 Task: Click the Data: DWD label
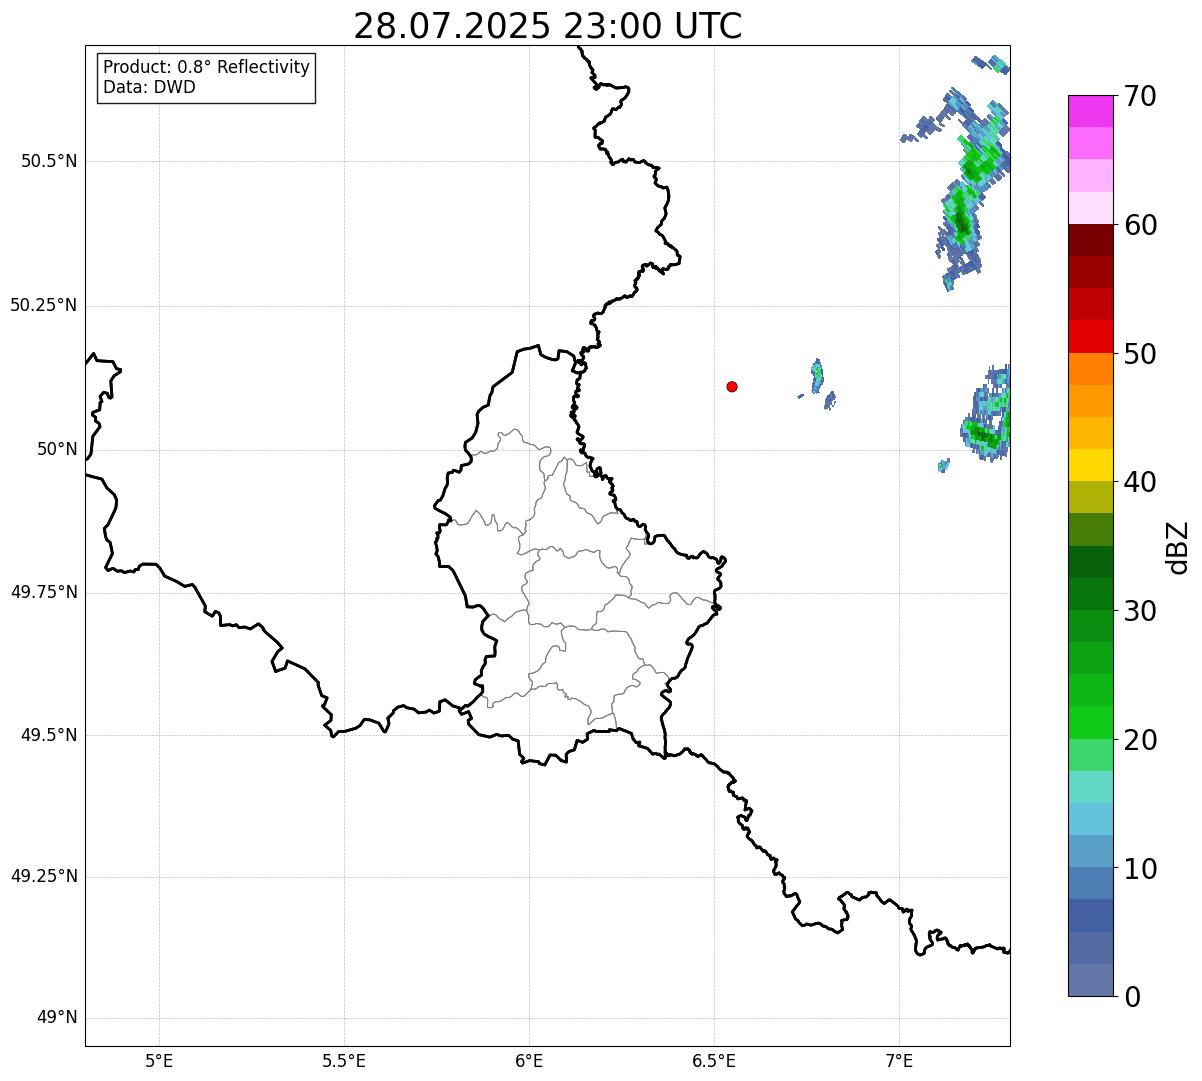pos(149,87)
